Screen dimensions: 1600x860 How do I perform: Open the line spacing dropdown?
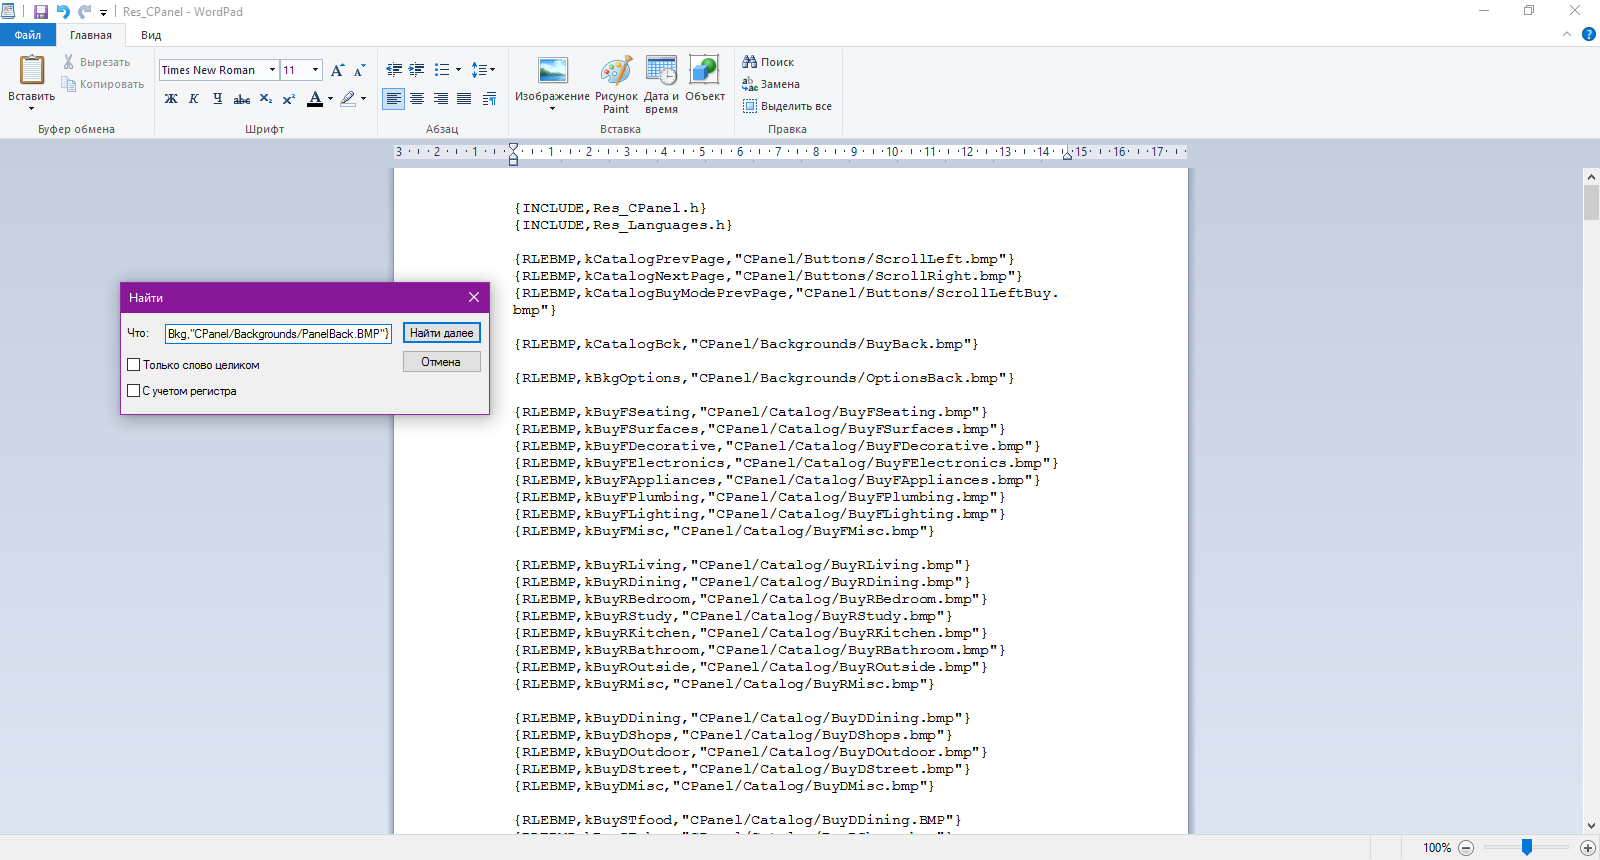tap(484, 70)
